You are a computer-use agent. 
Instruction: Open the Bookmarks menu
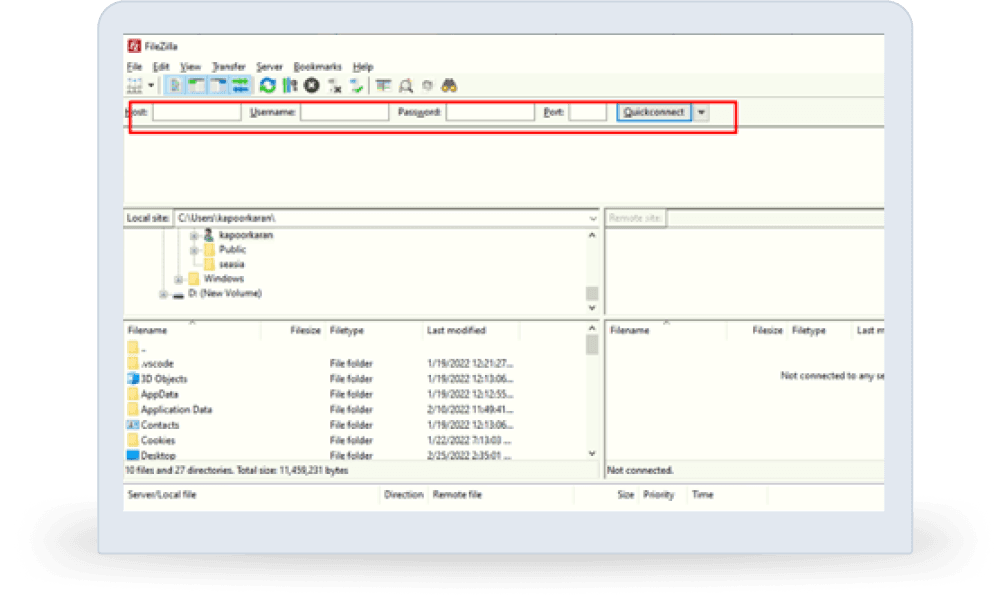(317, 67)
